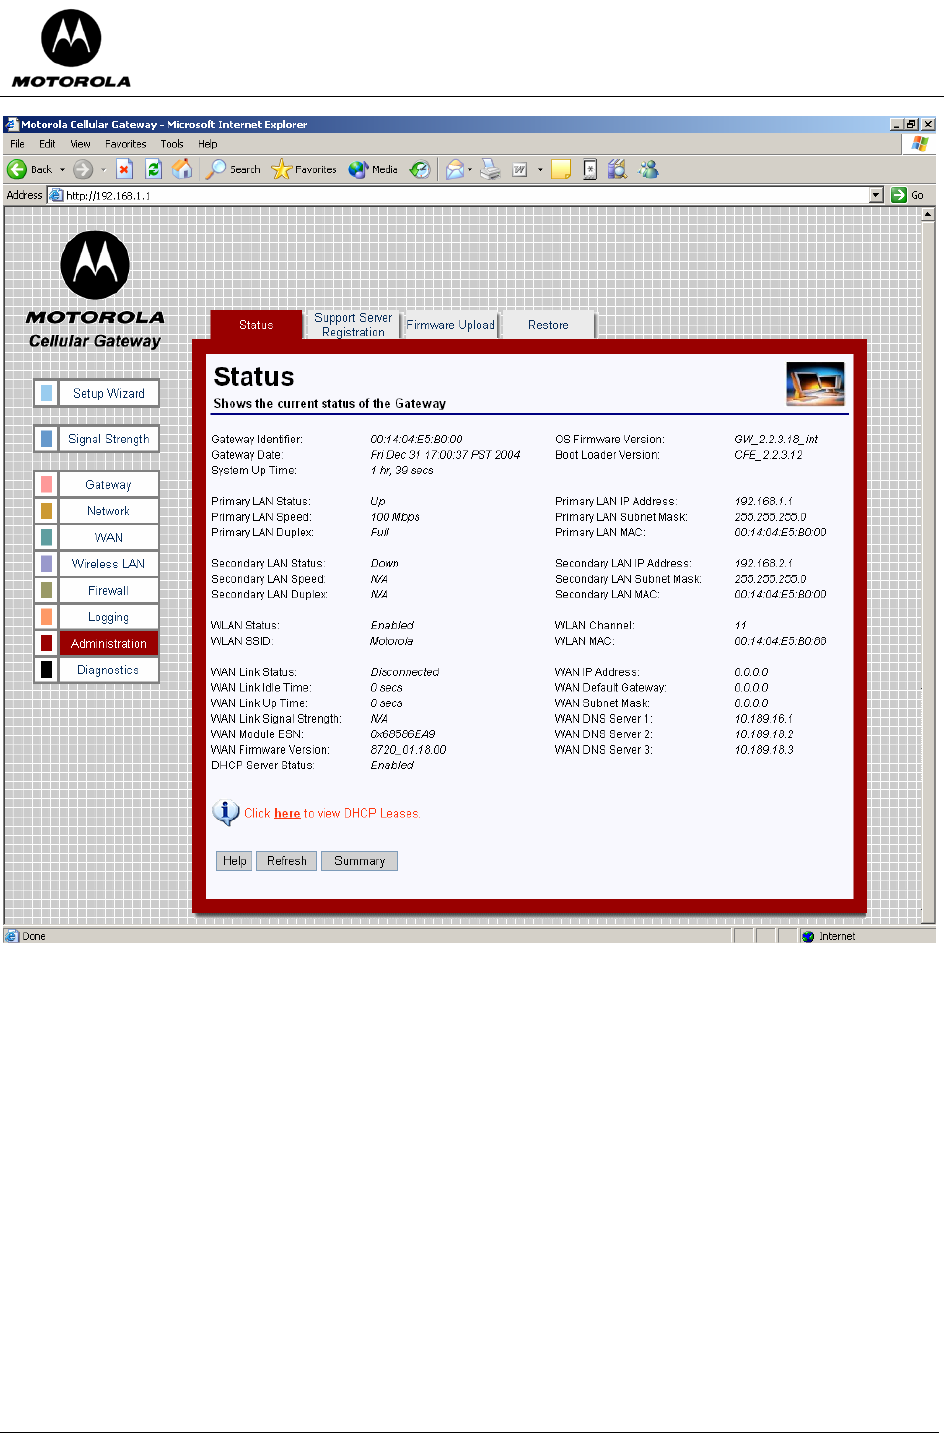Open the Search toolbar button
This screenshot has height=1433, width=944.
tap(233, 170)
